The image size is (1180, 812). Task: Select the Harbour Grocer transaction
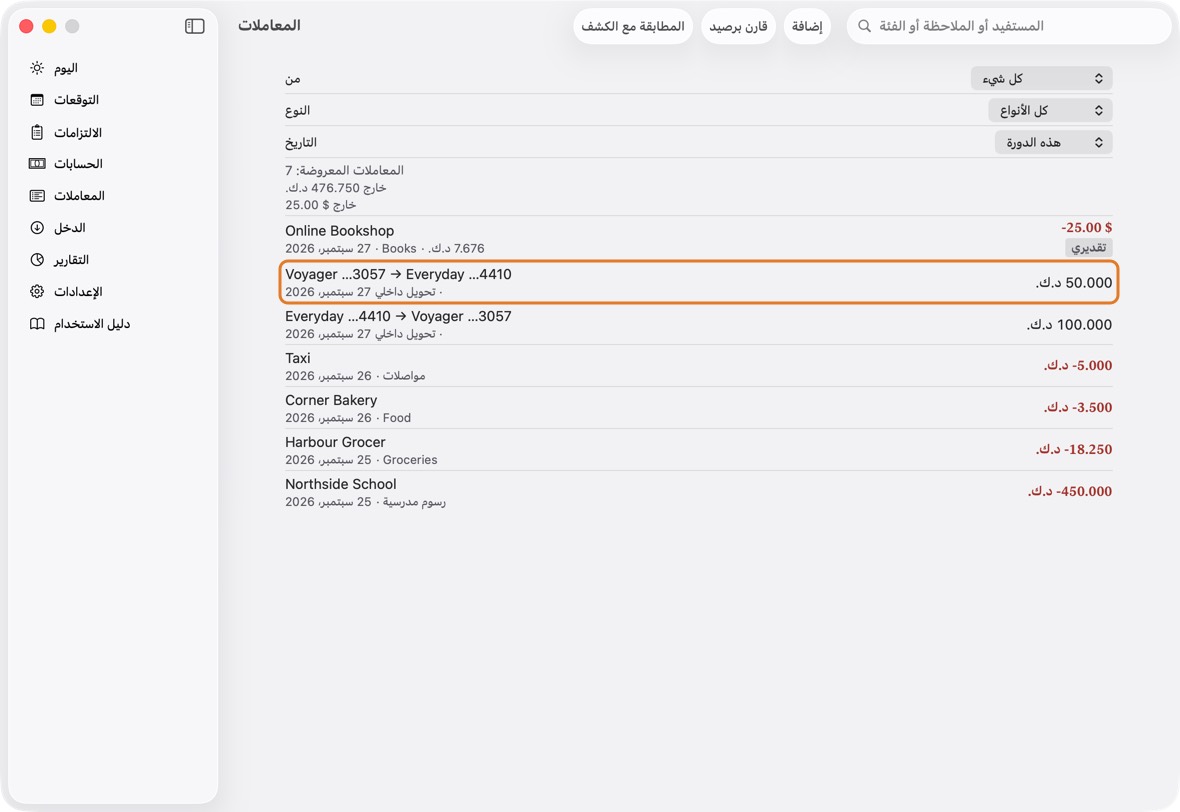[x=698, y=450]
